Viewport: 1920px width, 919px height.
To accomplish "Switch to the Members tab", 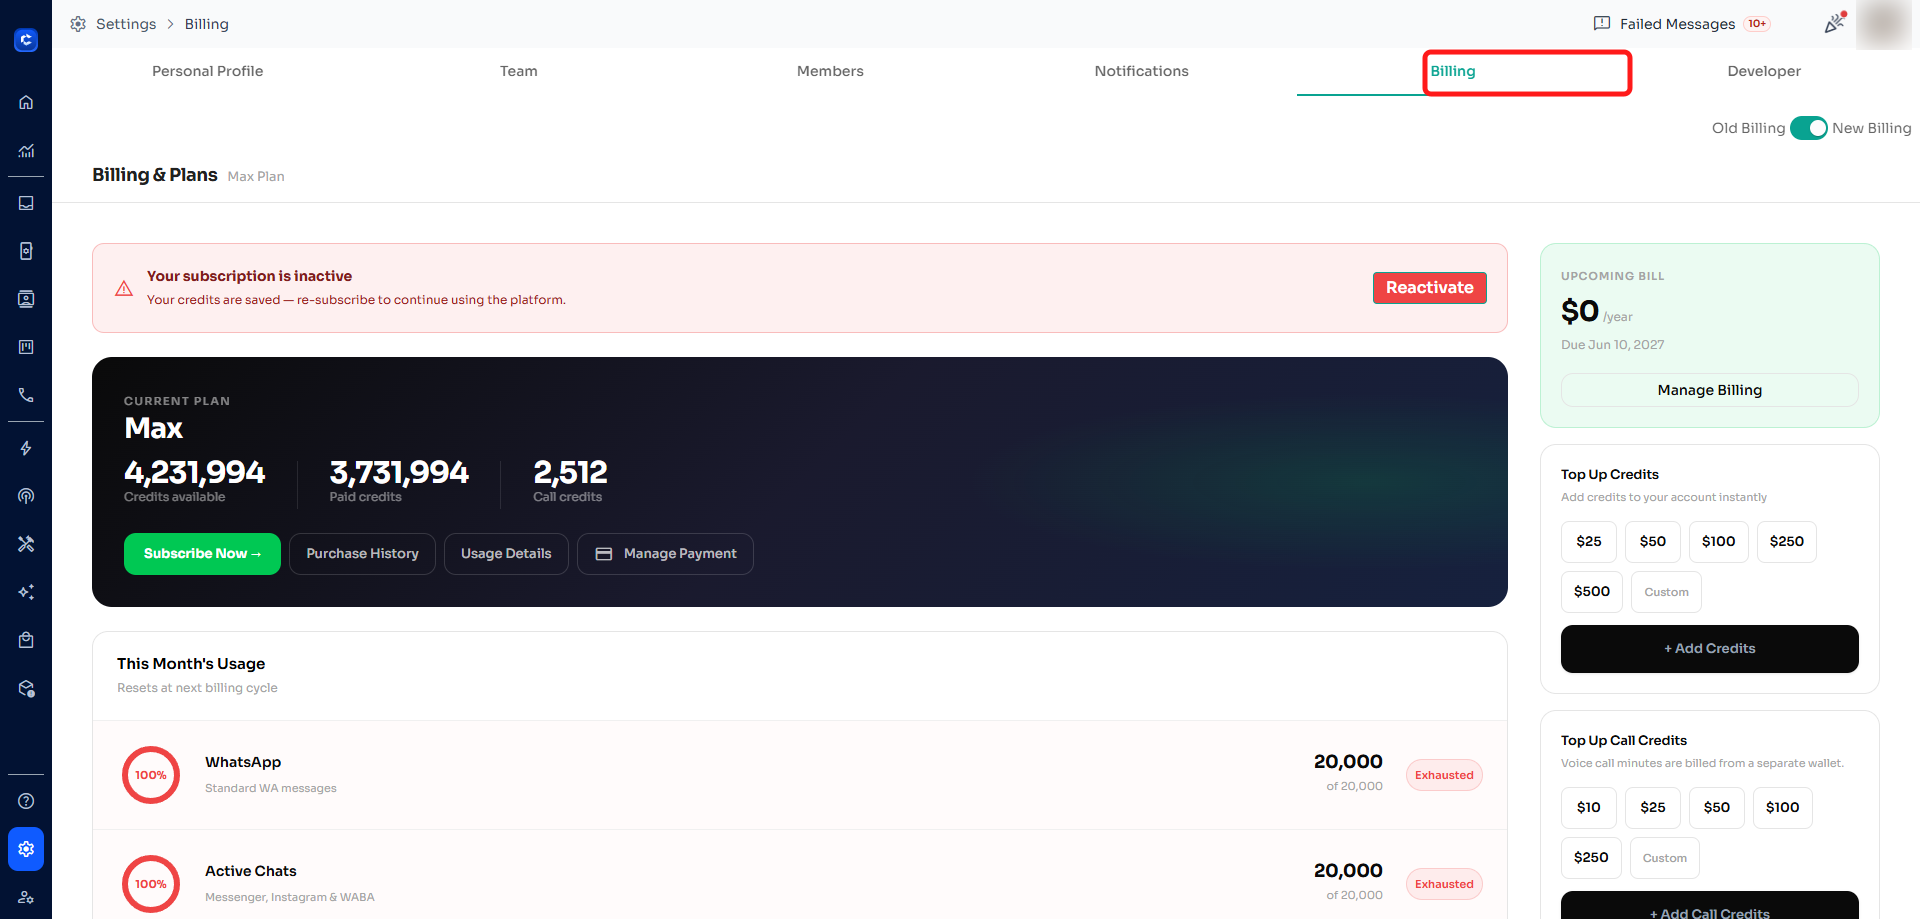I will point(830,71).
